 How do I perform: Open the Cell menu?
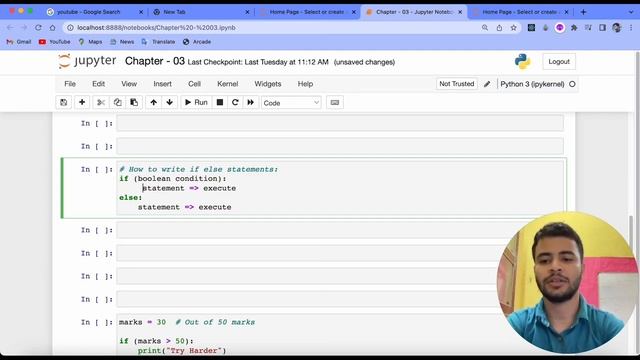[194, 84]
